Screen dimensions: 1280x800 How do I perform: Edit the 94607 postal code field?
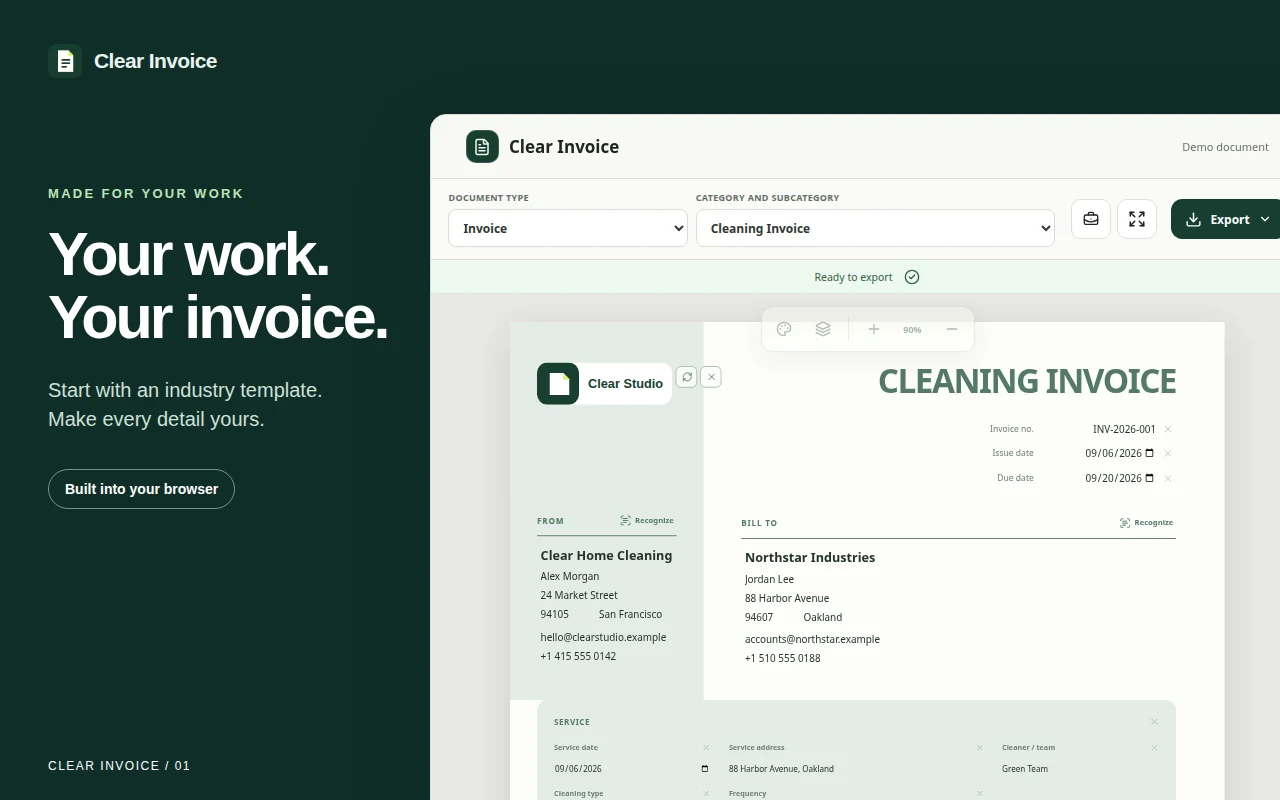[759, 617]
